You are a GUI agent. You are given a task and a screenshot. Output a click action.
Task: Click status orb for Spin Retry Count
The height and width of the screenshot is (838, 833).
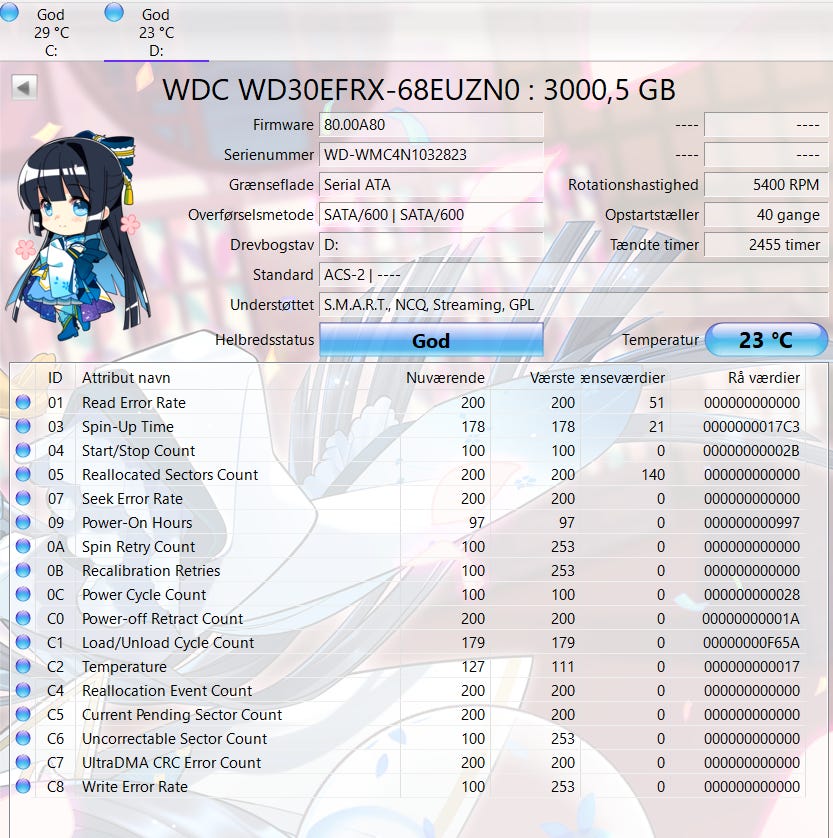[23, 546]
